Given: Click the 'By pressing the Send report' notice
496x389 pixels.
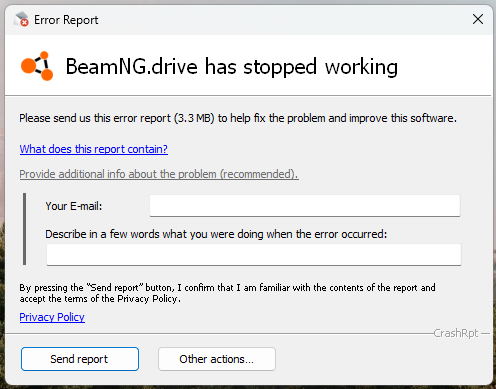Looking at the screenshot, I should (x=227, y=293).
